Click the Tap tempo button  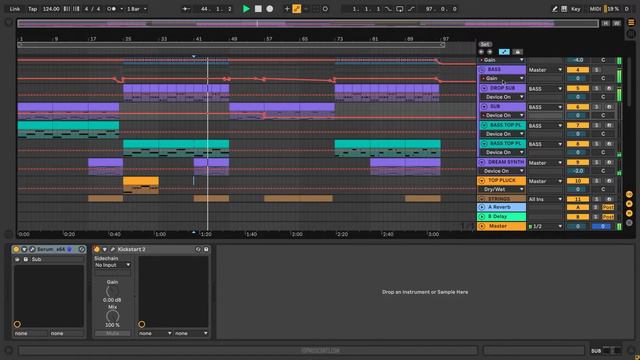coord(32,9)
